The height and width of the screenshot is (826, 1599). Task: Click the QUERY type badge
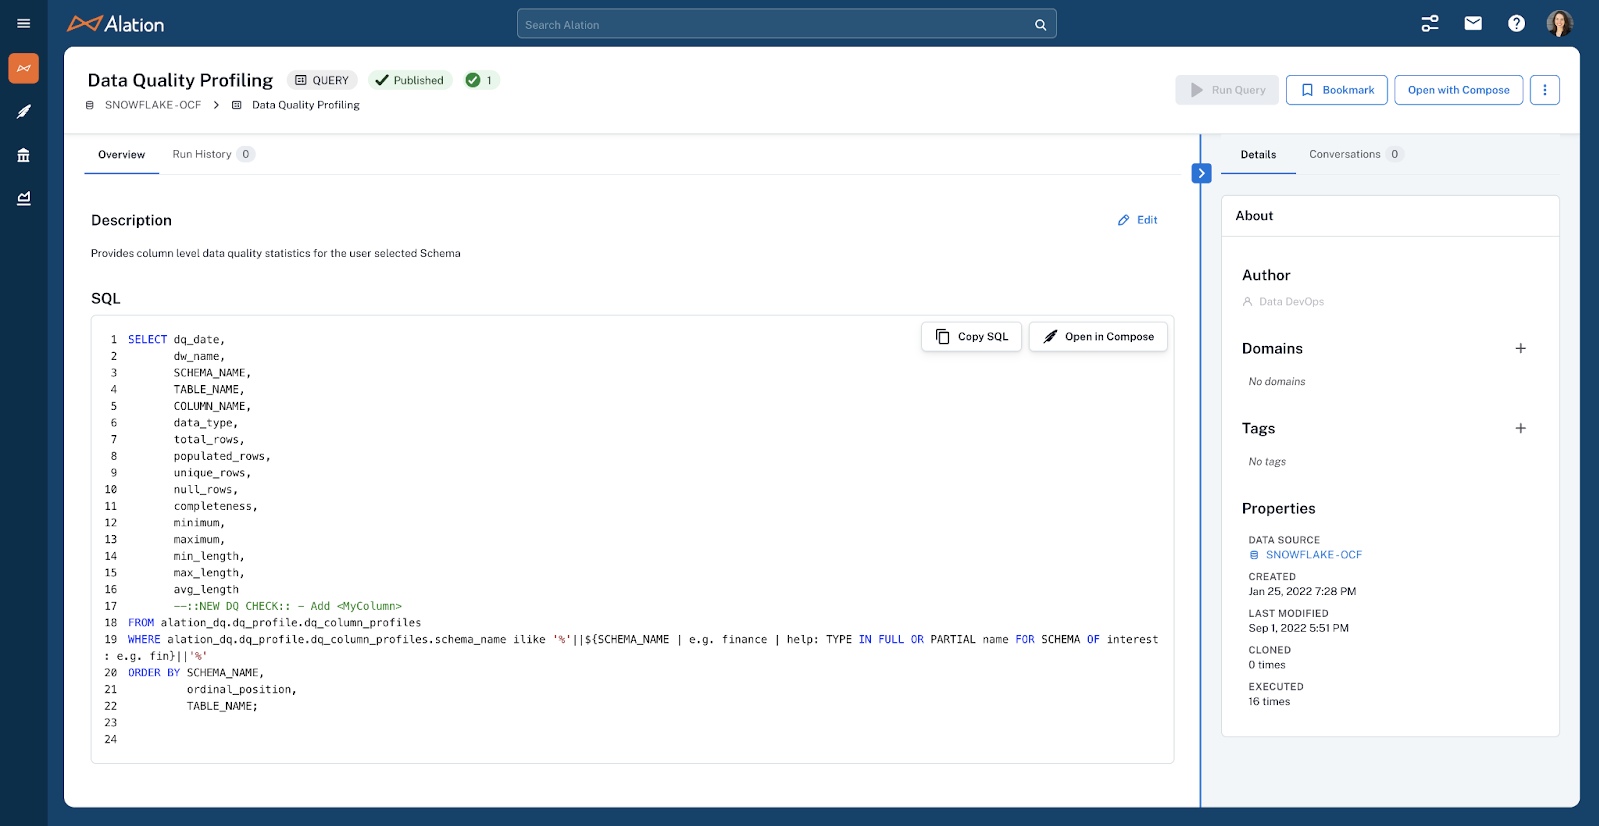point(322,80)
